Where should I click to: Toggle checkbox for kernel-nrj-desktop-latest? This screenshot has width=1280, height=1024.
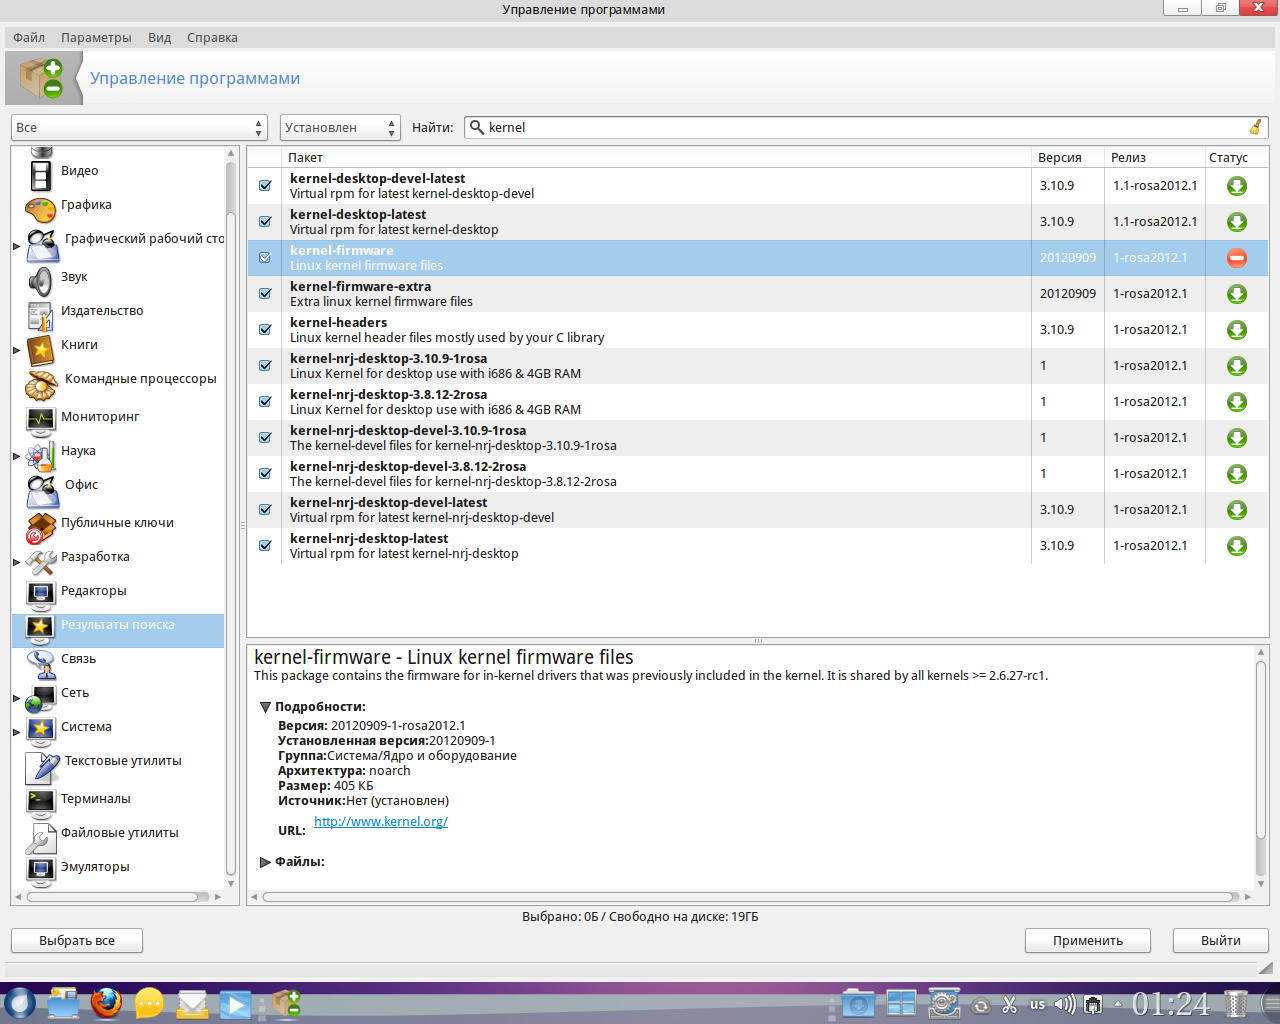[265, 546]
